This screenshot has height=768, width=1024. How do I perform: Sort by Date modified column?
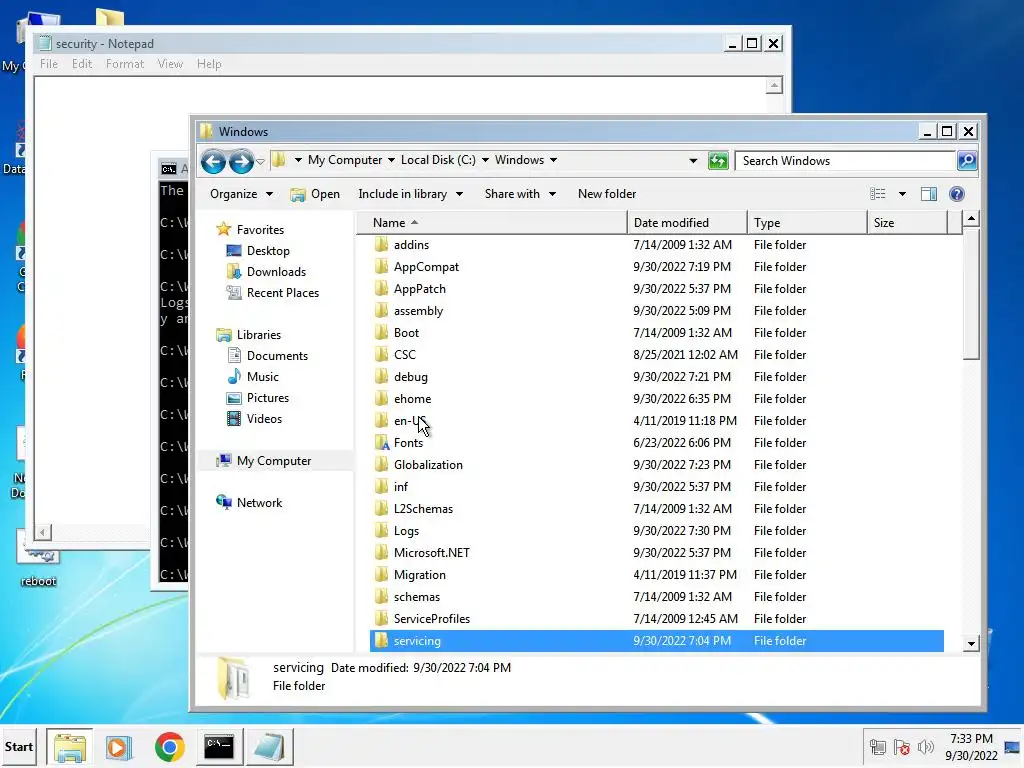coord(687,223)
